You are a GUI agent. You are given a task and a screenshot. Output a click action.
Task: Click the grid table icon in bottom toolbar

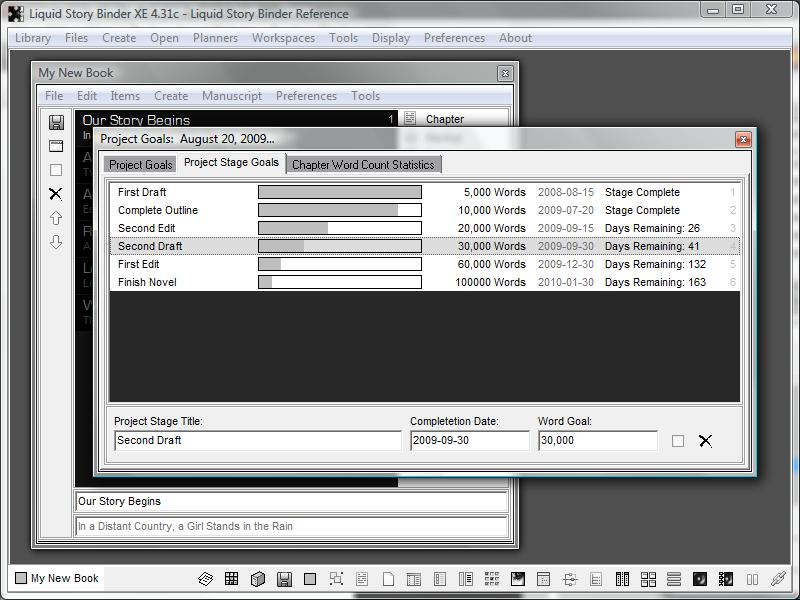coord(232,578)
